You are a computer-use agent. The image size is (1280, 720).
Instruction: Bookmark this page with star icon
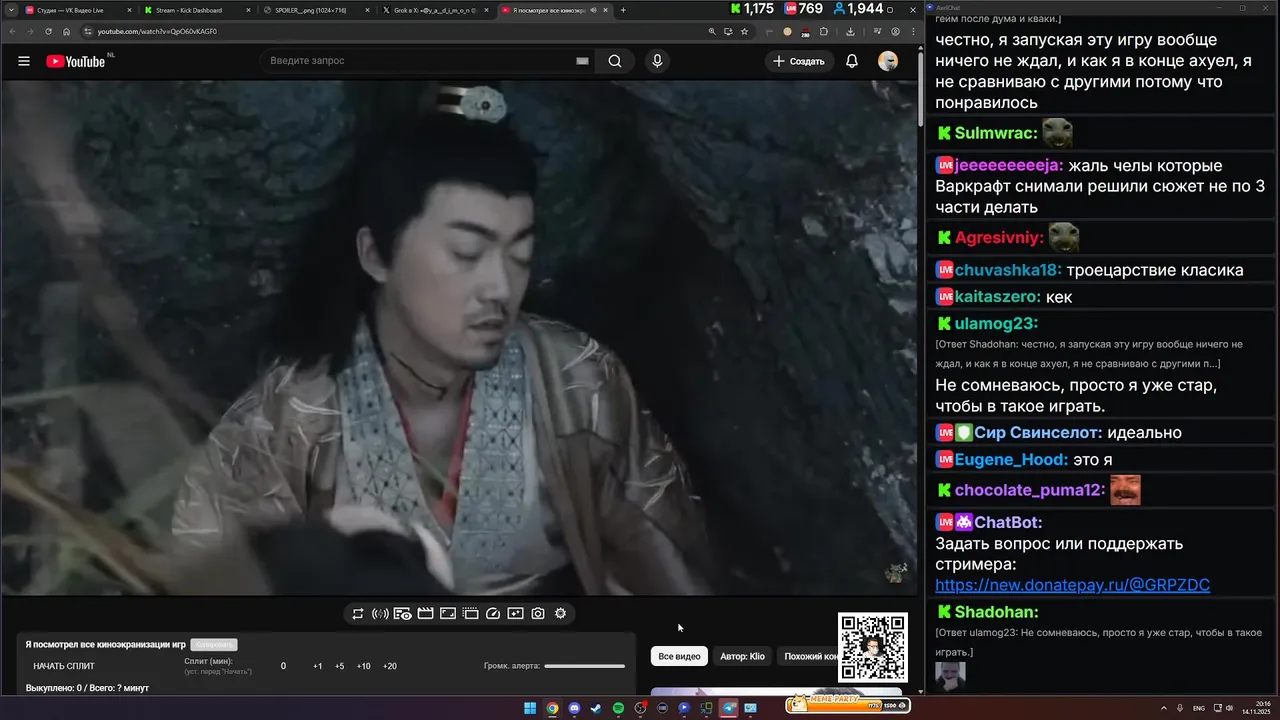(744, 31)
